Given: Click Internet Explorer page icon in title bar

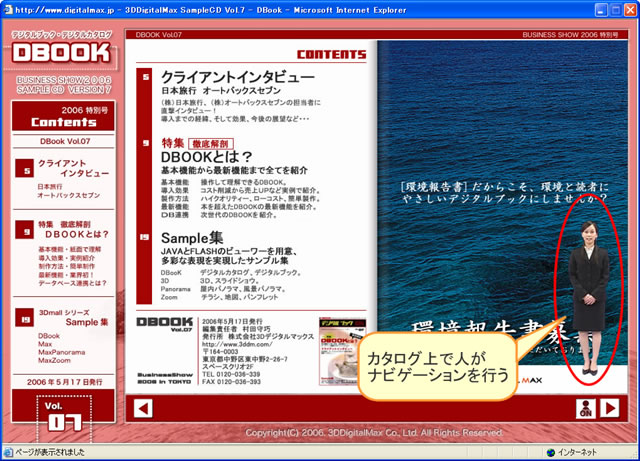Looking at the screenshot, I should pyautogui.click(x=7, y=10).
